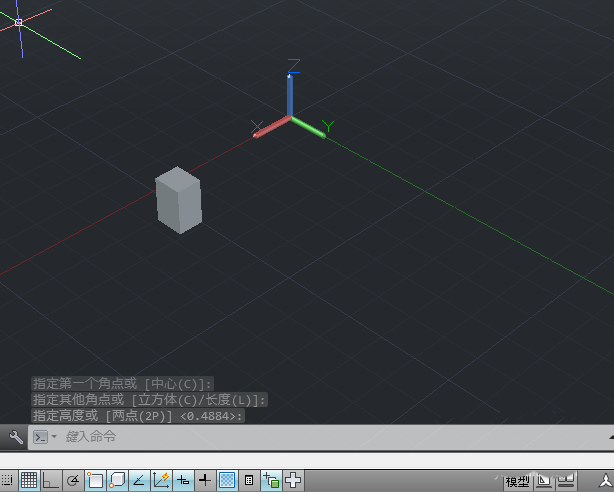Toggle Transparency display (blue checker icon)
The height and width of the screenshot is (494, 614).
click(x=227, y=480)
